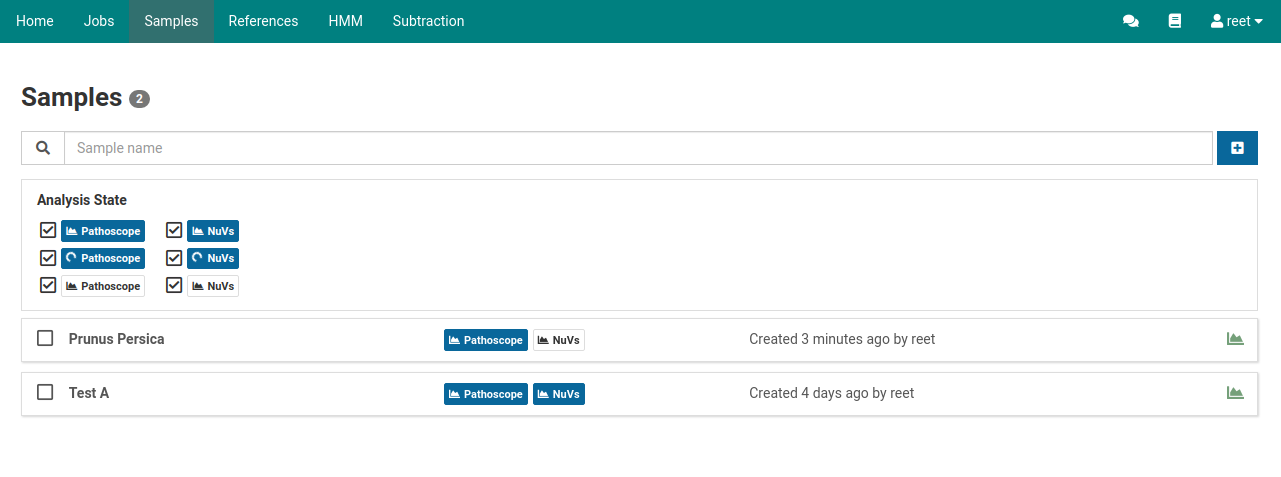Open the Test A sample
The height and width of the screenshot is (477, 1281).
click(x=89, y=393)
